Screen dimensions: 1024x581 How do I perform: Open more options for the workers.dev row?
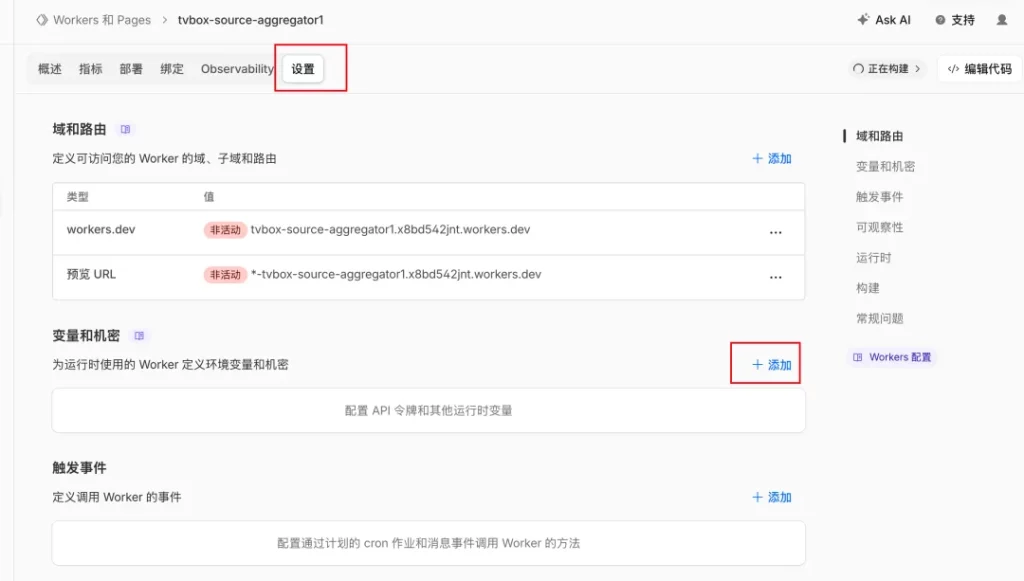[775, 232]
